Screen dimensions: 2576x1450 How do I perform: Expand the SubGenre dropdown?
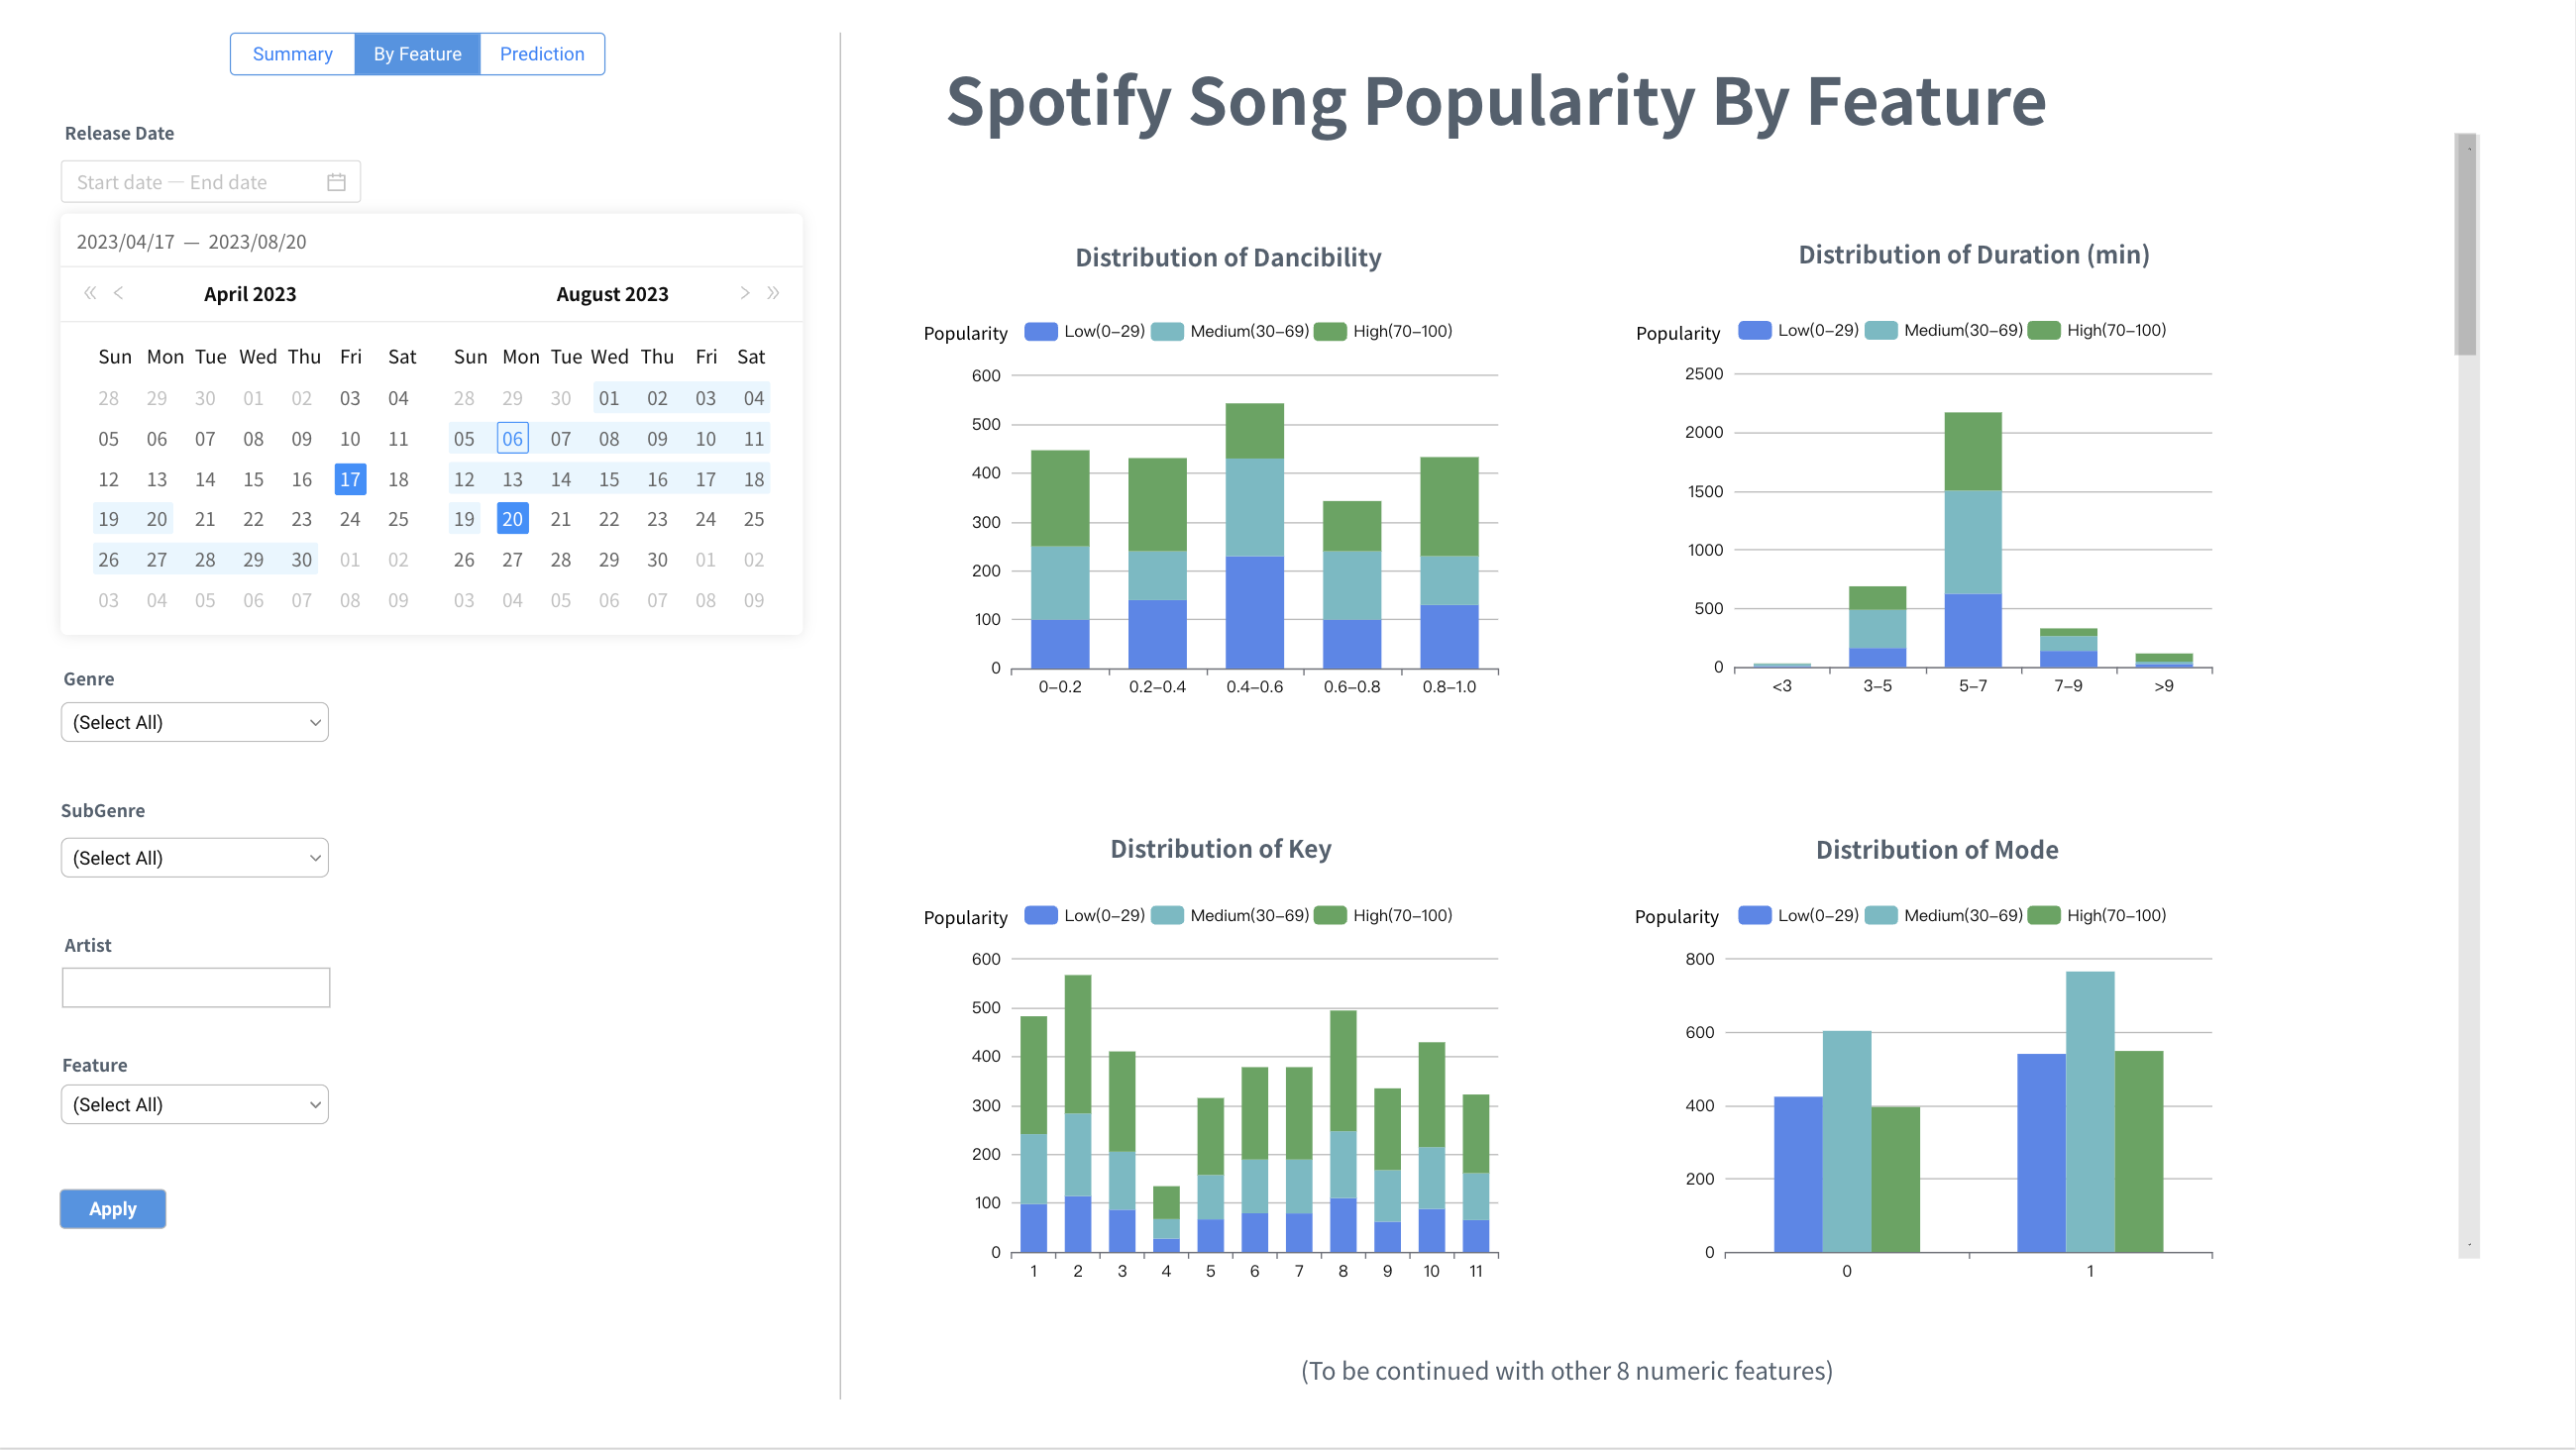point(195,858)
